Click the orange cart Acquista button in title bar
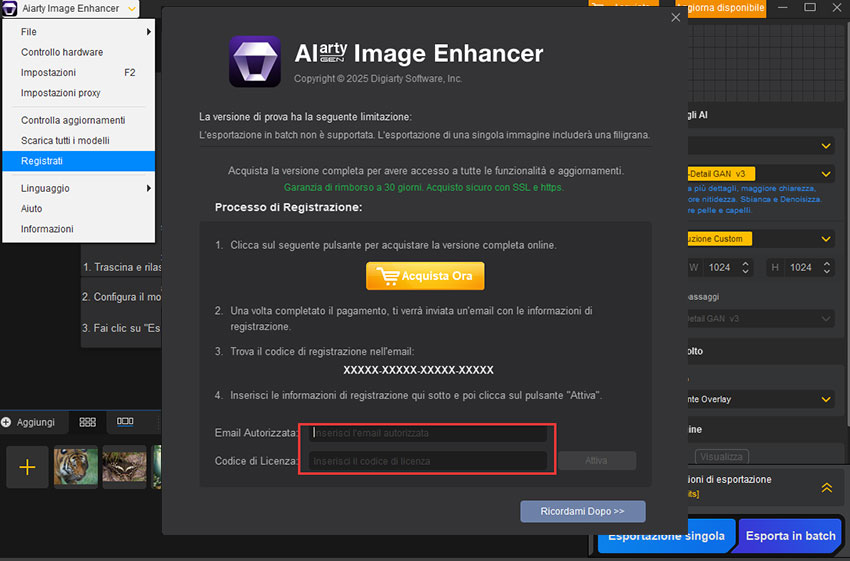The image size is (850, 561). [623, 5]
